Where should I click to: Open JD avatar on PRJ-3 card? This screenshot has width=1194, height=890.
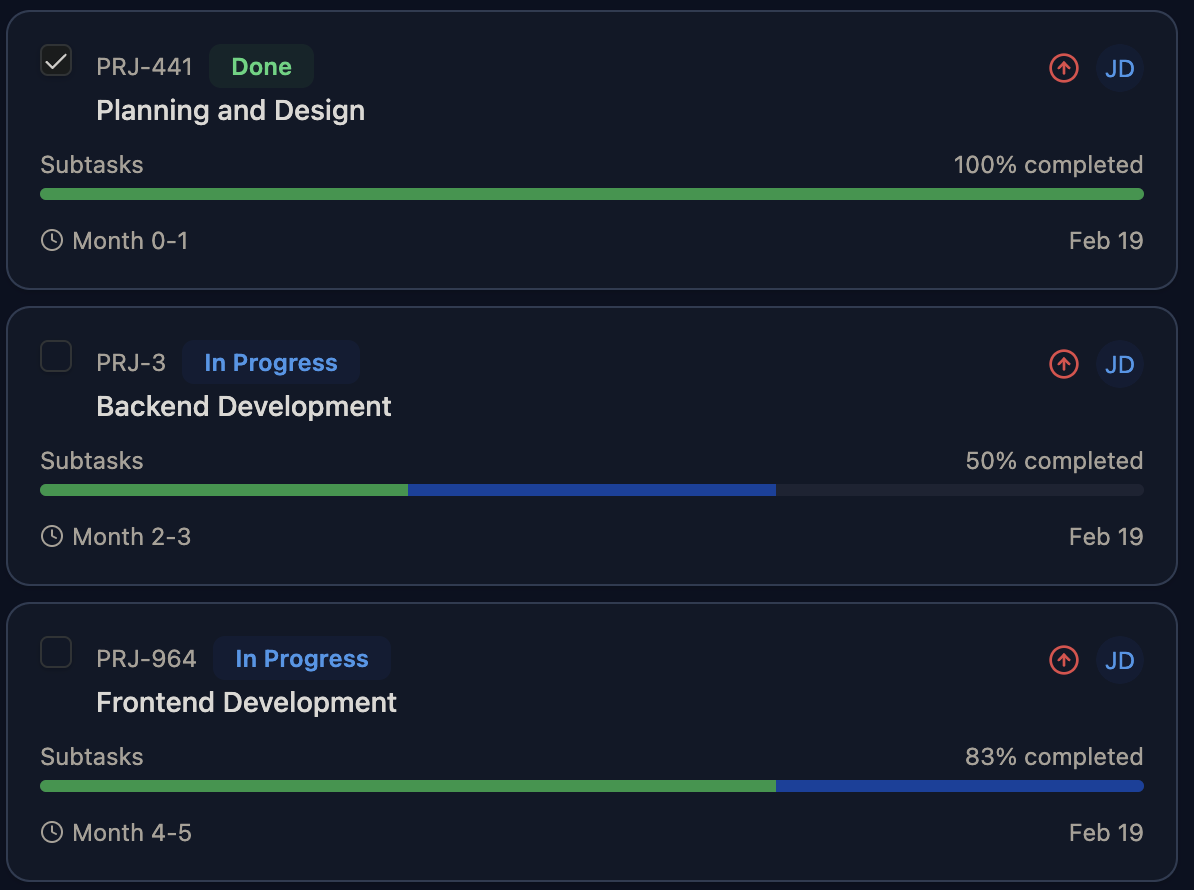point(1119,364)
